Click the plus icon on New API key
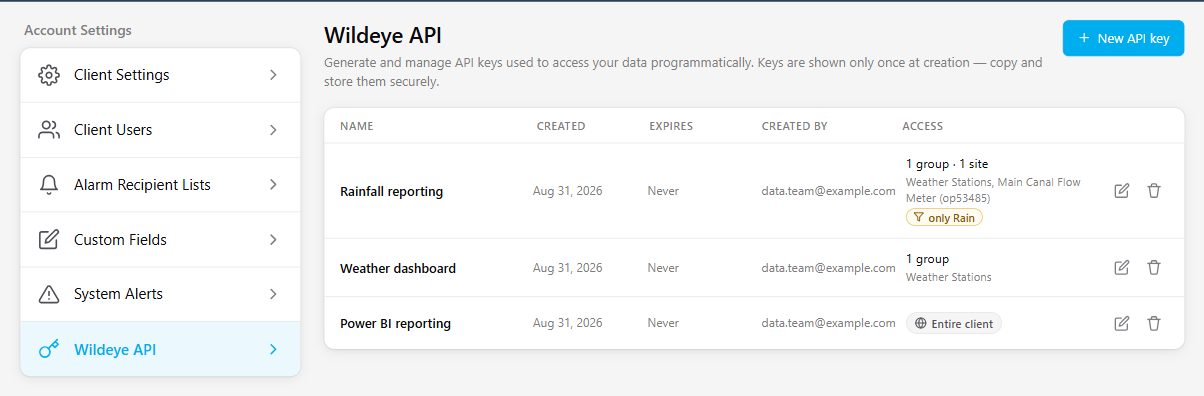This screenshot has height=396, width=1204. 1084,39
